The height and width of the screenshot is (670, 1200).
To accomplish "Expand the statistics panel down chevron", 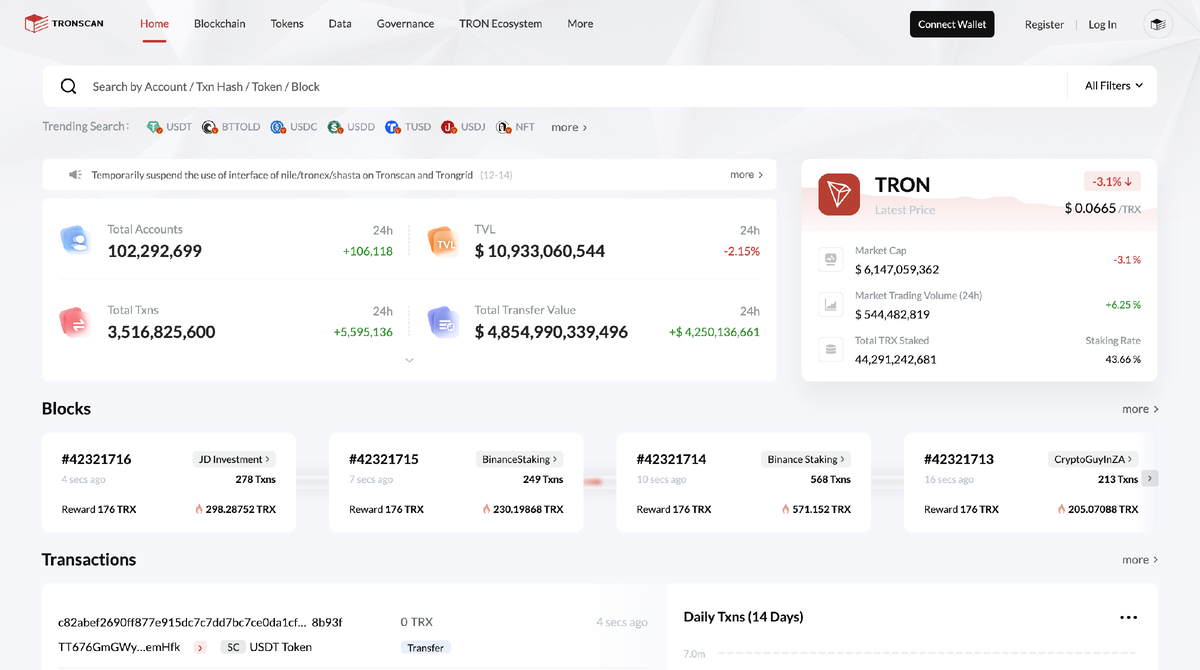I will click(409, 360).
